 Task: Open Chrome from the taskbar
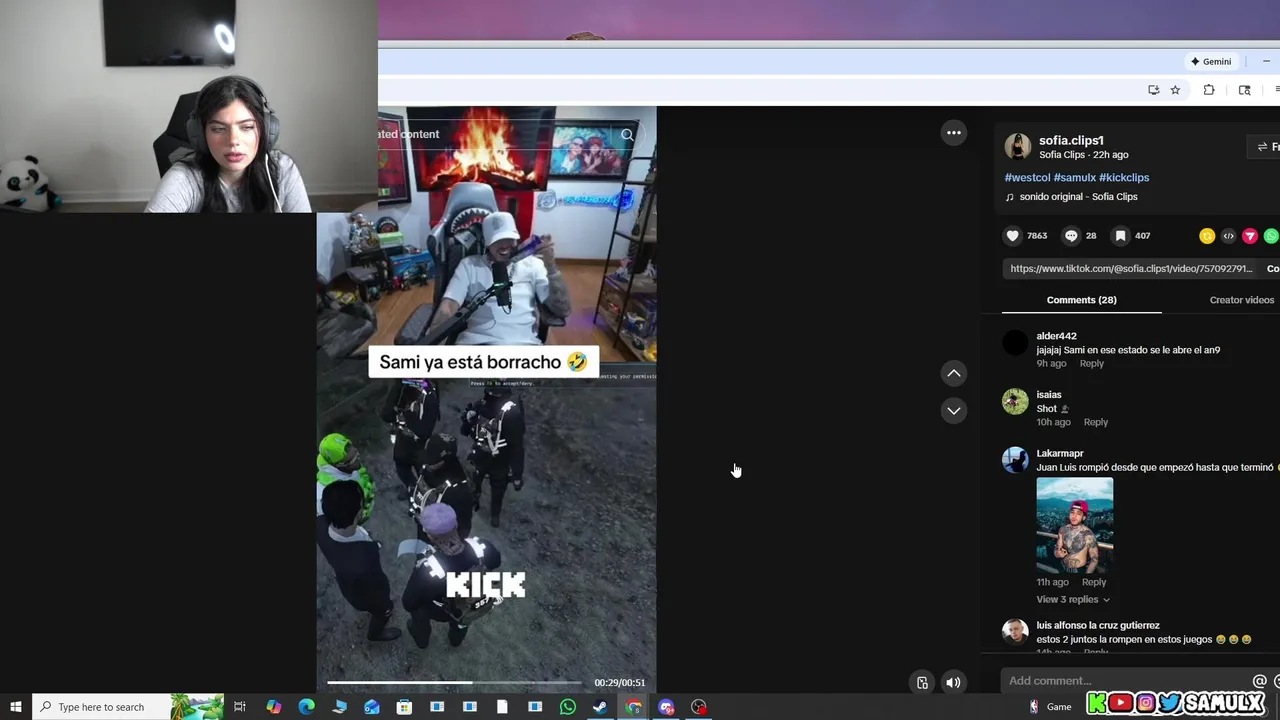tap(634, 707)
